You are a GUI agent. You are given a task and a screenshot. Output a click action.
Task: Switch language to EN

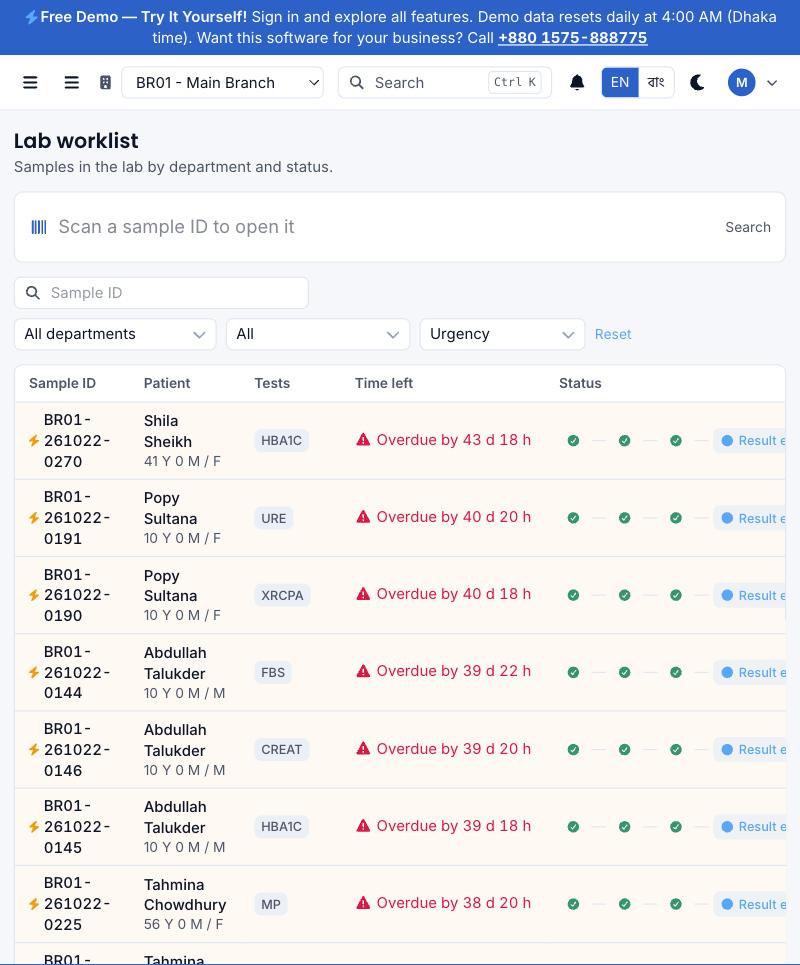(x=620, y=82)
